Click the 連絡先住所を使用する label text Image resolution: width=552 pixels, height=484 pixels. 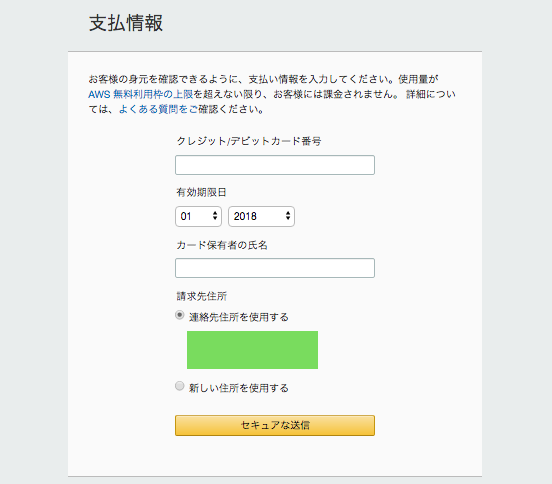(x=239, y=317)
